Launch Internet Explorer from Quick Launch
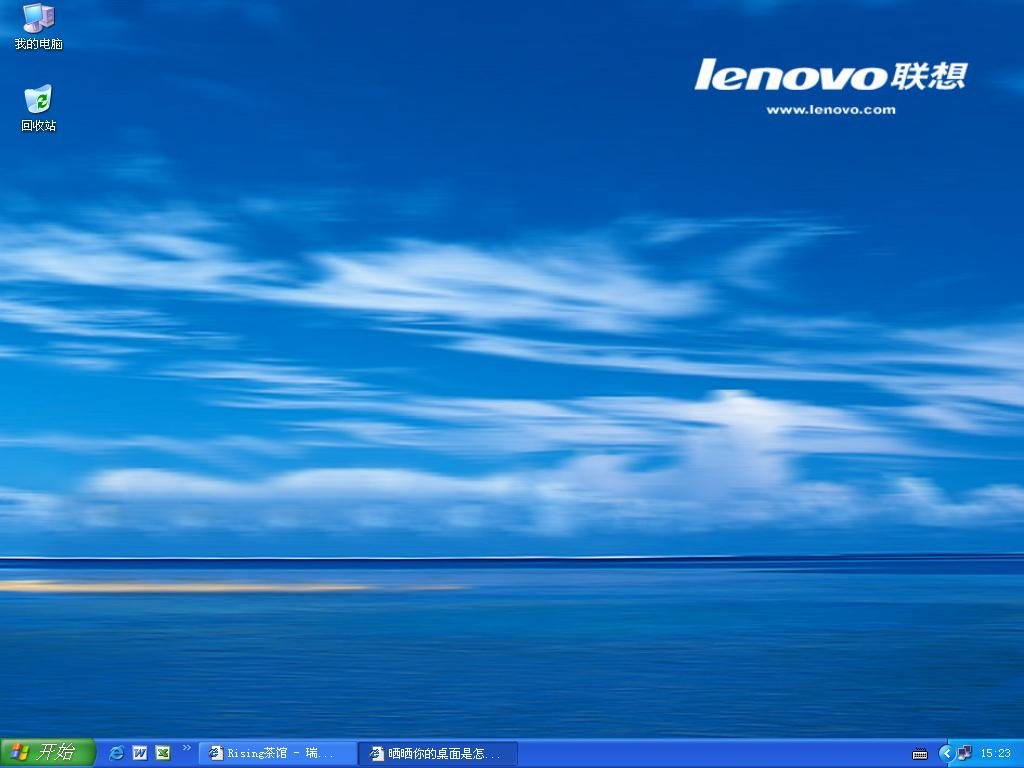The height and width of the screenshot is (768, 1024). [117, 753]
